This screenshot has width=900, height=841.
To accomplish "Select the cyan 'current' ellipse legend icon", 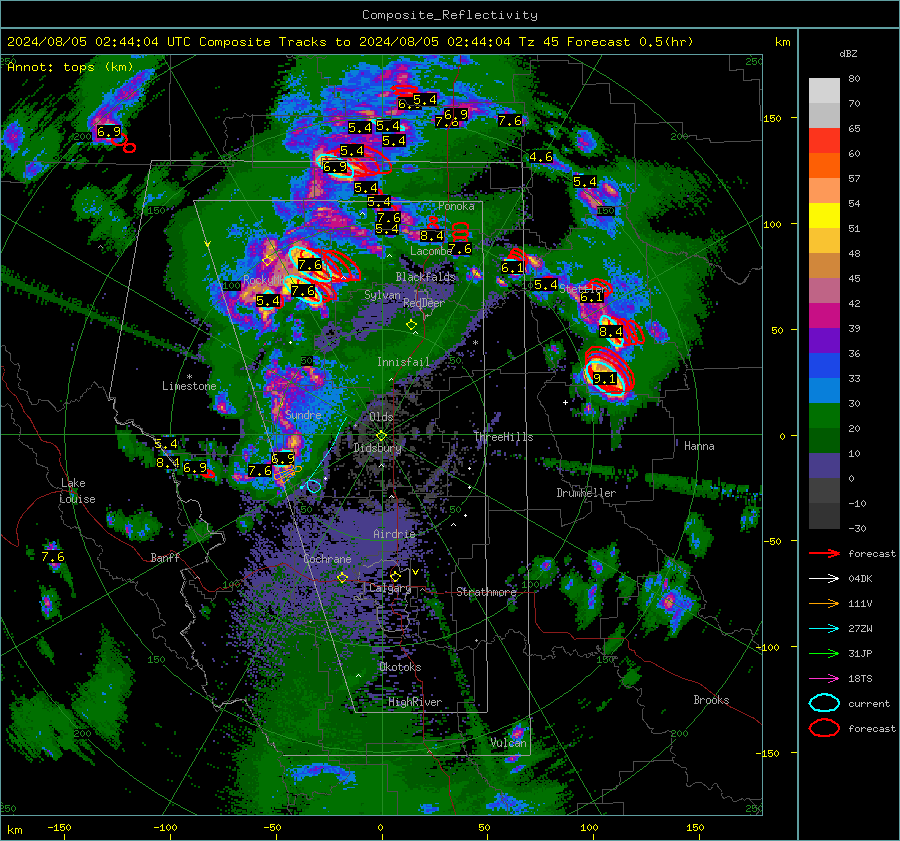I will point(824,703).
